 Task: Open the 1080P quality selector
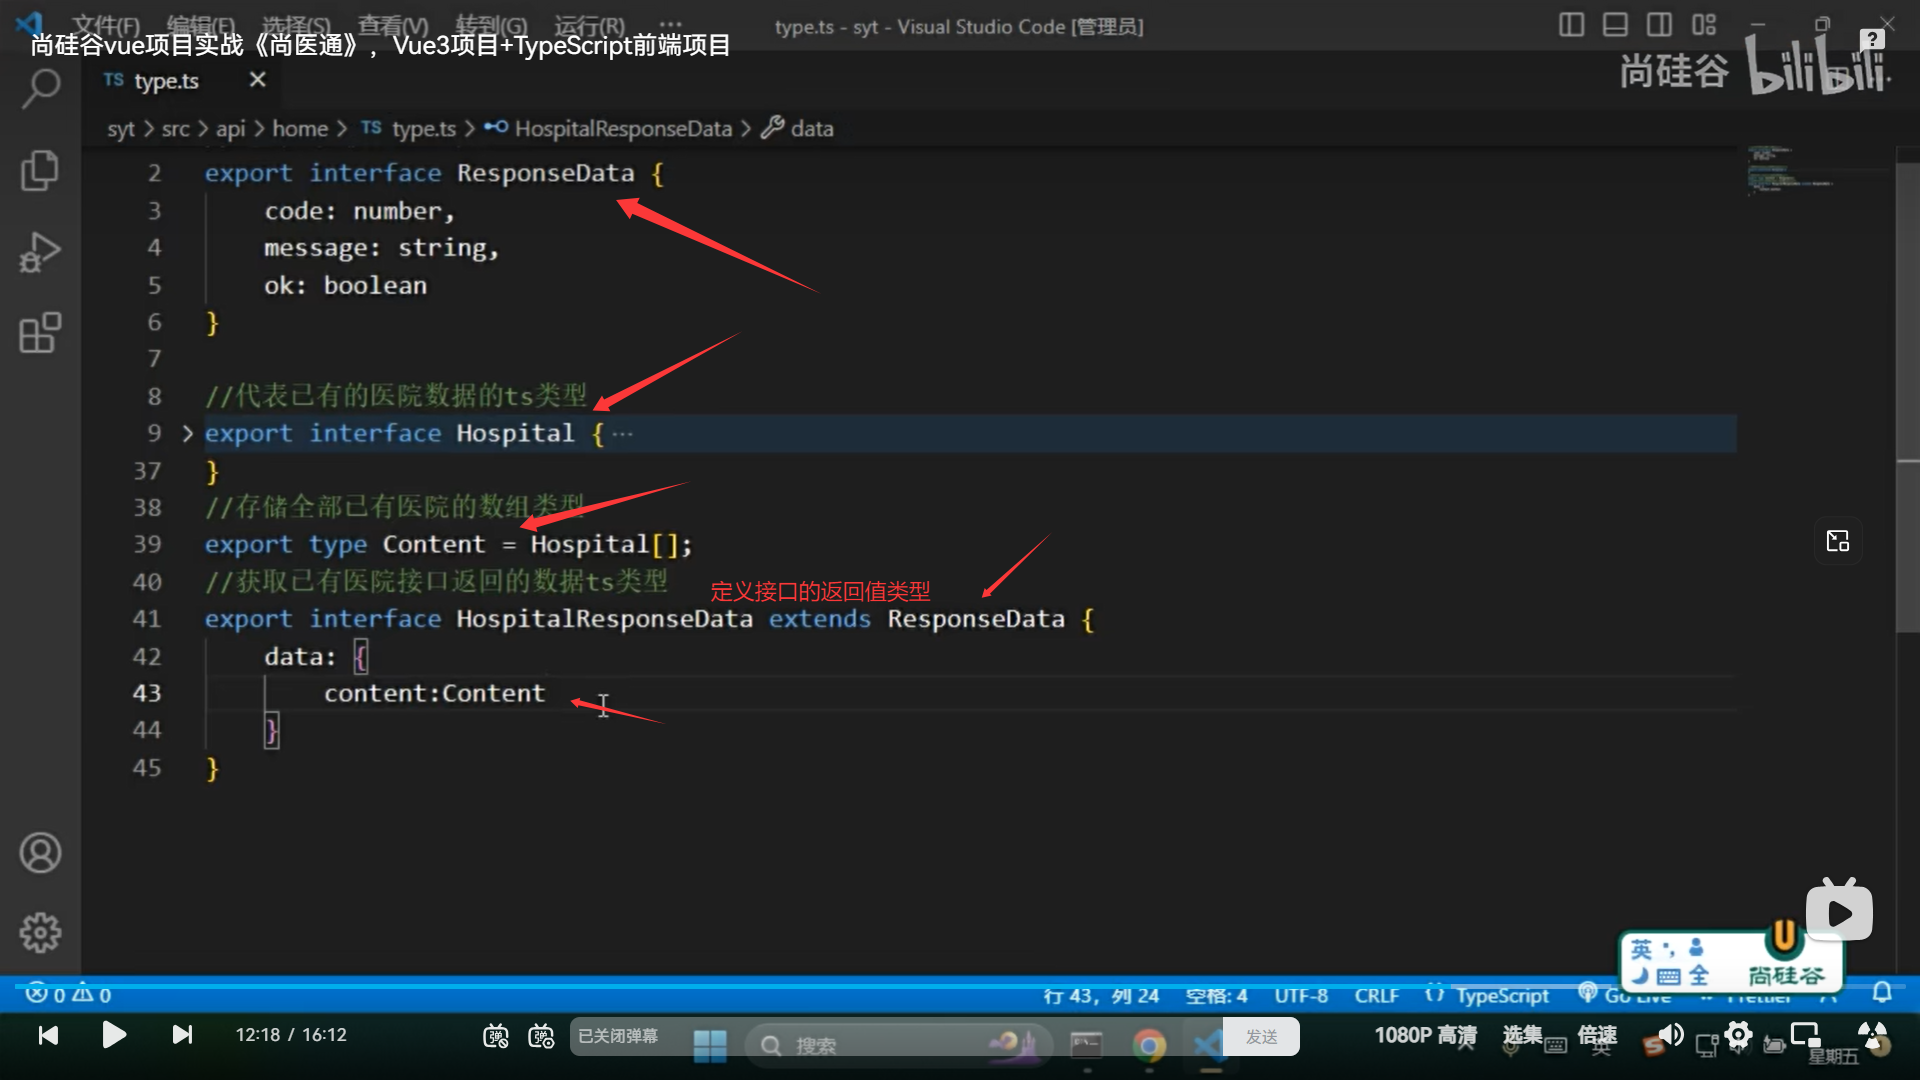[1425, 1035]
